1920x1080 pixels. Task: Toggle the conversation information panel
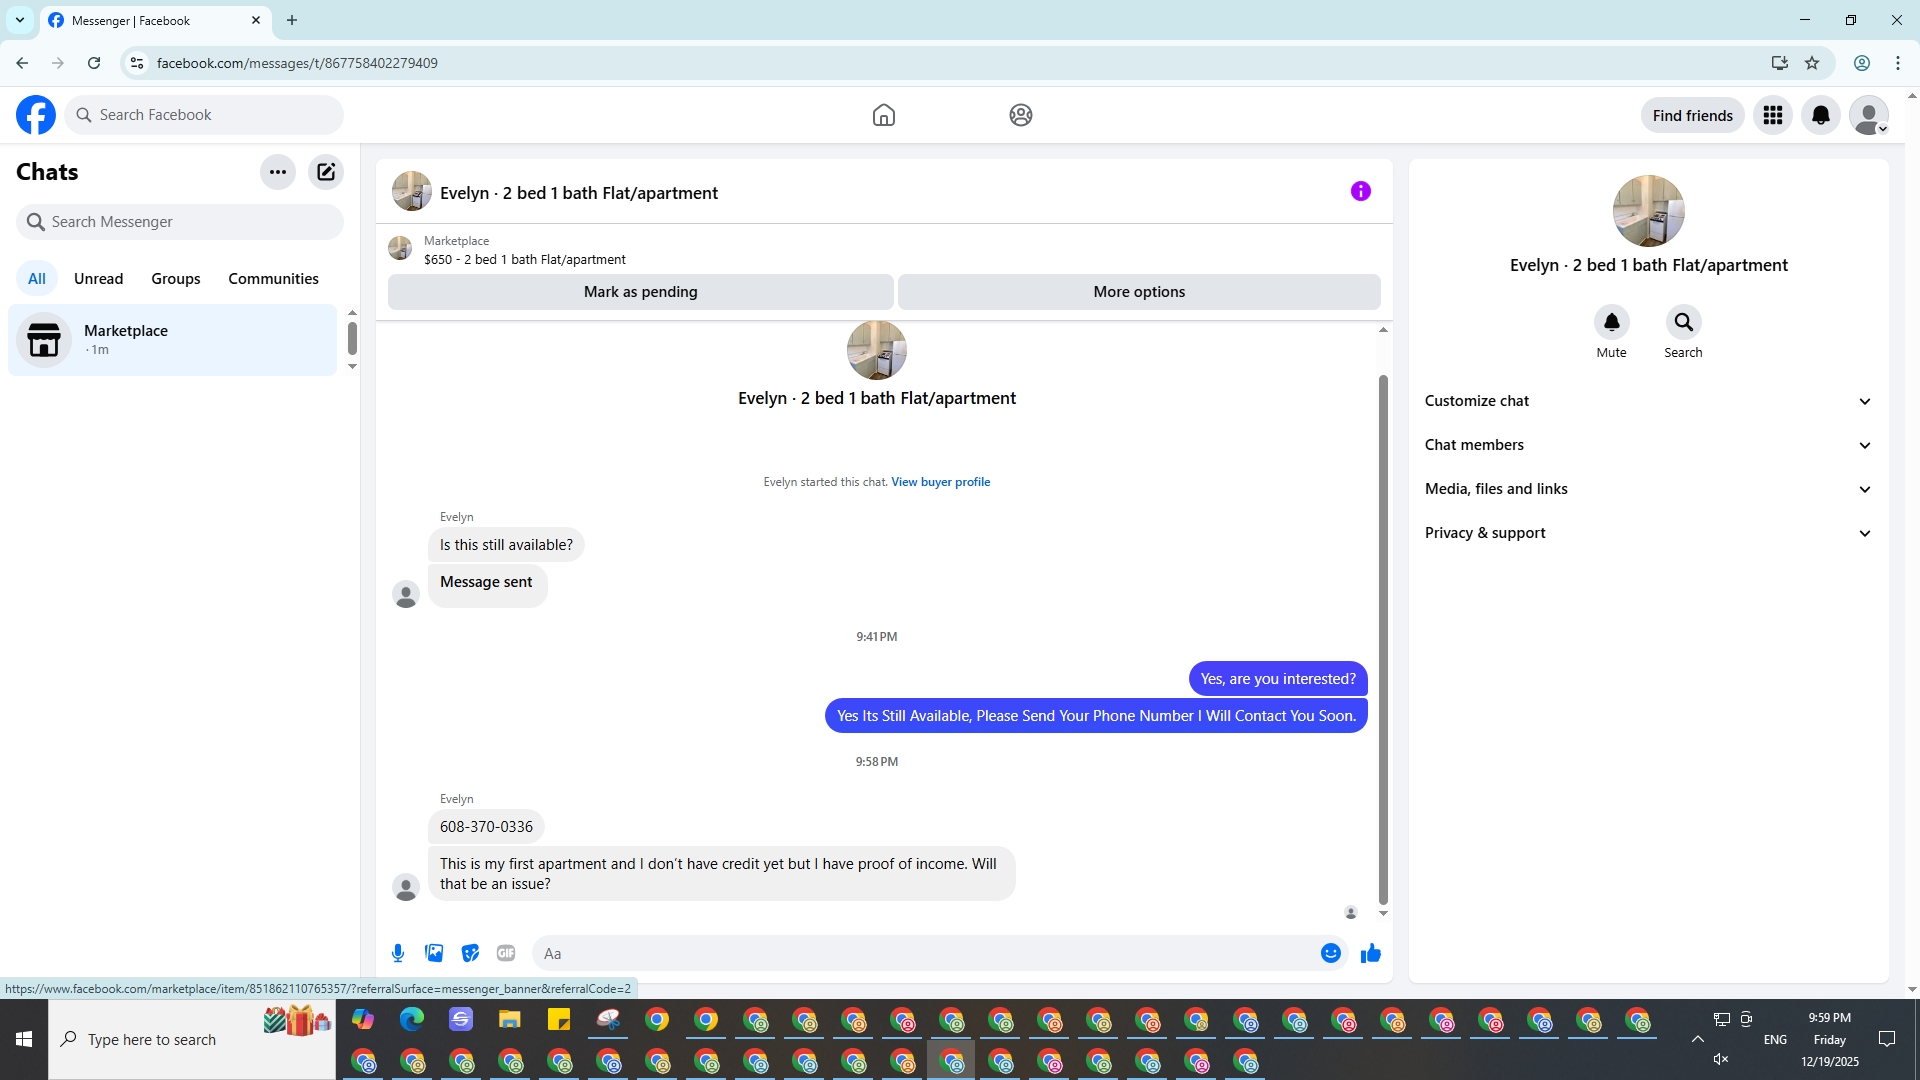1360,191
